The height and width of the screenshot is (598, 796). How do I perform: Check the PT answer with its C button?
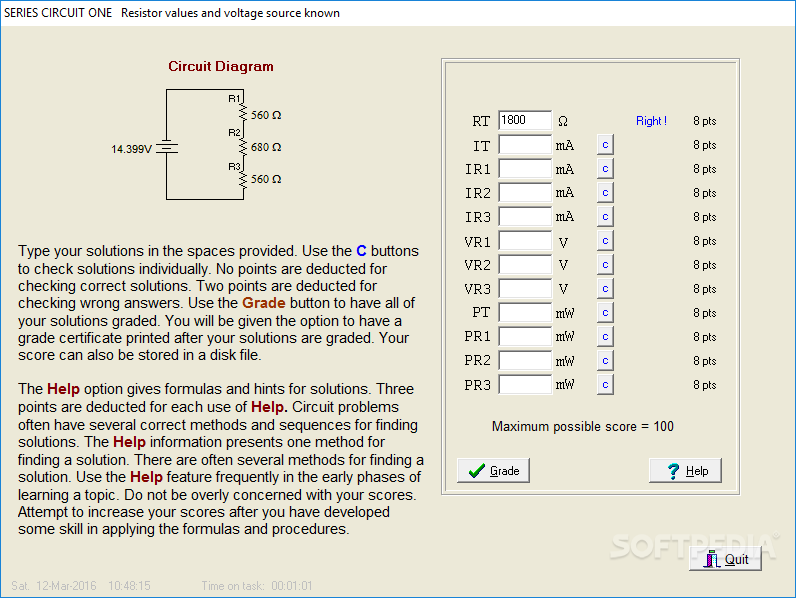tap(605, 313)
